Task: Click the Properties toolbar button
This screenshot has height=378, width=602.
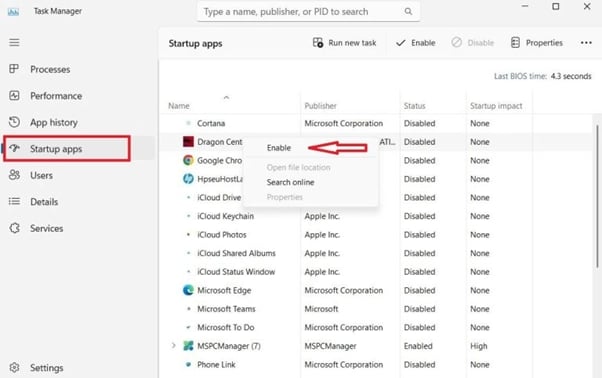Action: pyautogui.click(x=537, y=43)
